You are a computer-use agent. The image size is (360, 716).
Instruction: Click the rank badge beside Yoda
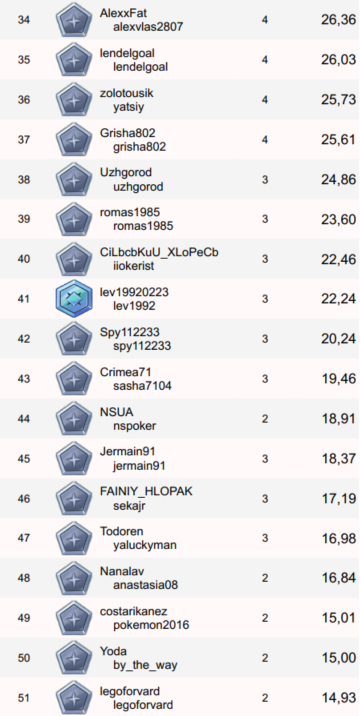(74, 658)
